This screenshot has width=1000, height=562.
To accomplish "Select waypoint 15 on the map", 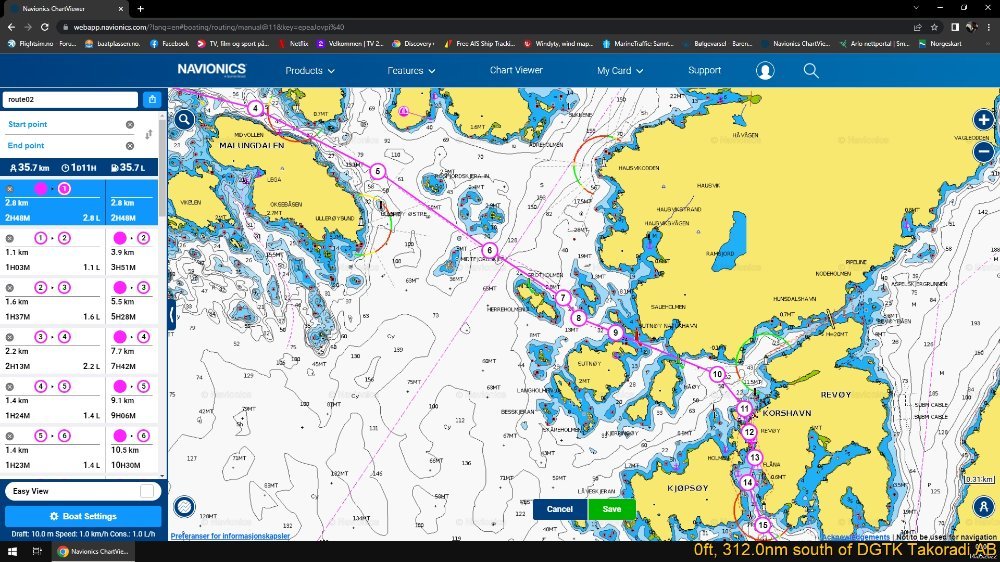I will [x=763, y=525].
